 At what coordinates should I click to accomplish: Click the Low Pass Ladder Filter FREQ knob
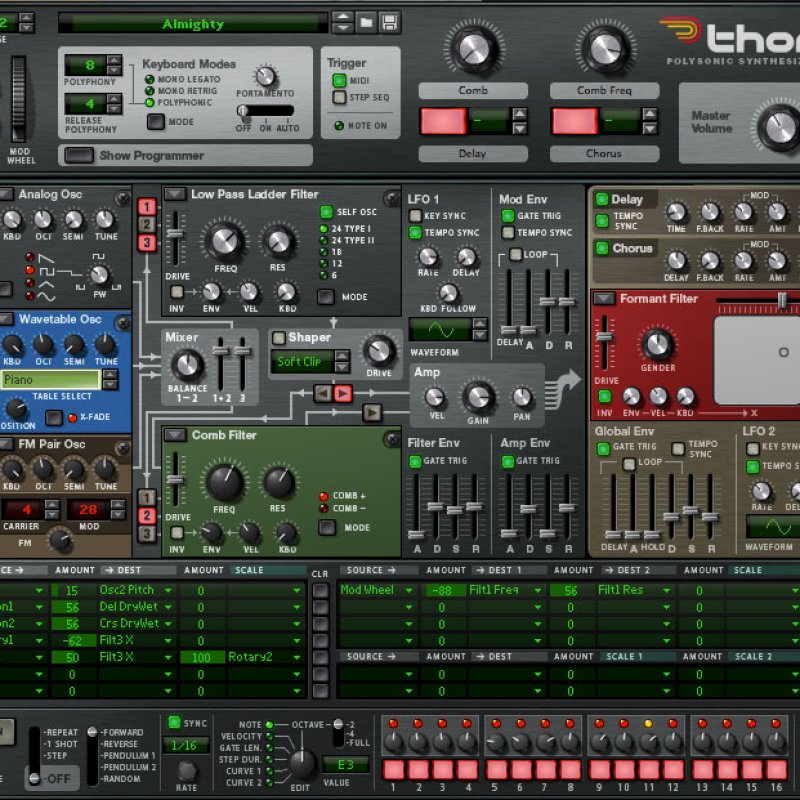click(224, 241)
